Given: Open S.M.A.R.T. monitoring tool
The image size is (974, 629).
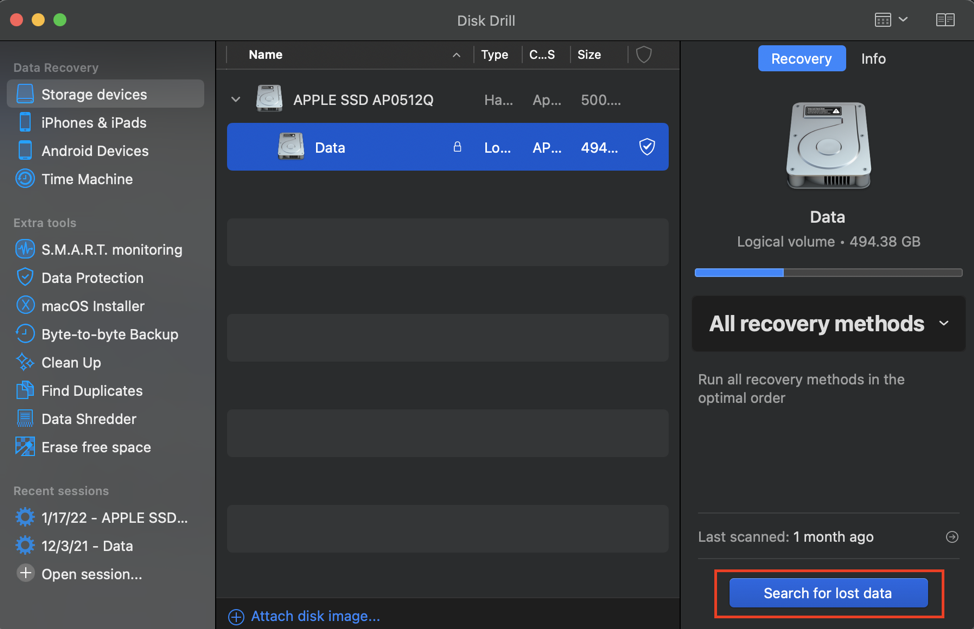Looking at the screenshot, I should (111, 250).
